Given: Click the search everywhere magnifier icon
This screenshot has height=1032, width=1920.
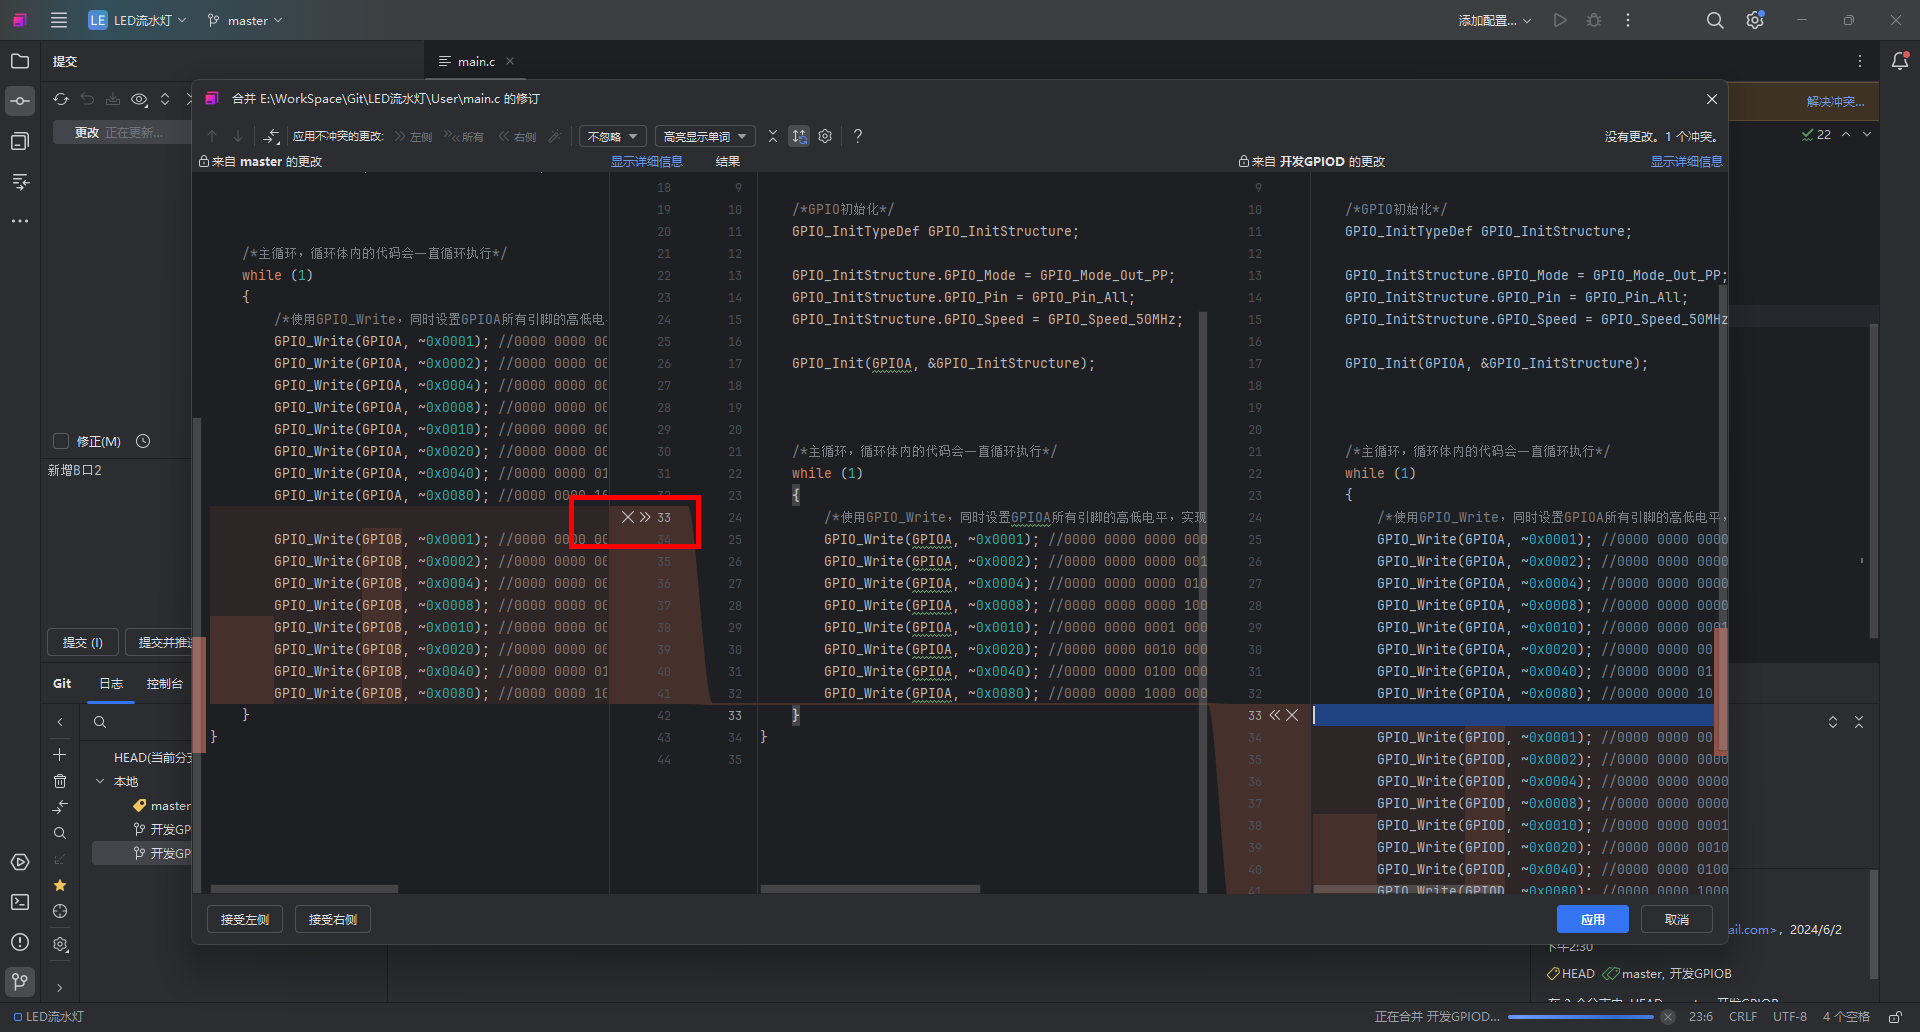Looking at the screenshot, I should (x=1715, y=20).
